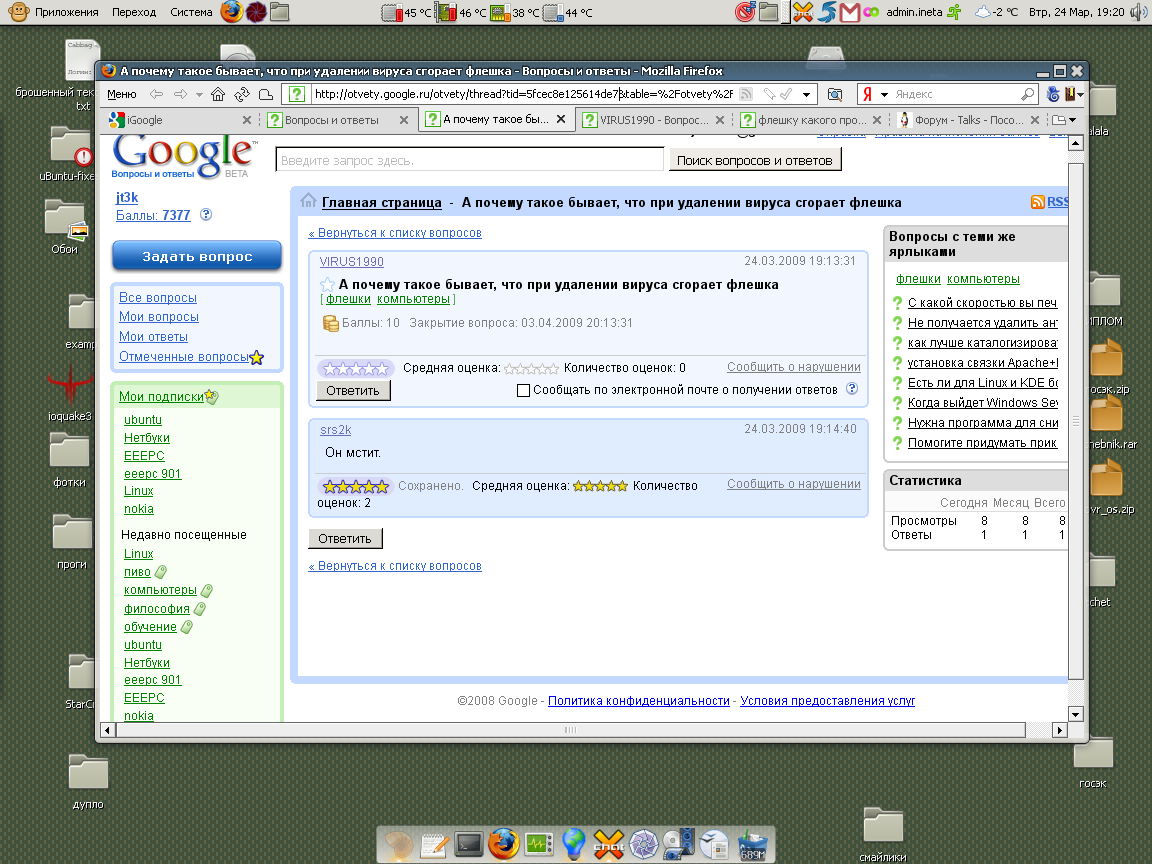Image resolution: width=1152 pixels, height=864 pixels.
Task: Click the Введите запрос здесь search field
Action: pyautogui.click(x=470, y=160)
